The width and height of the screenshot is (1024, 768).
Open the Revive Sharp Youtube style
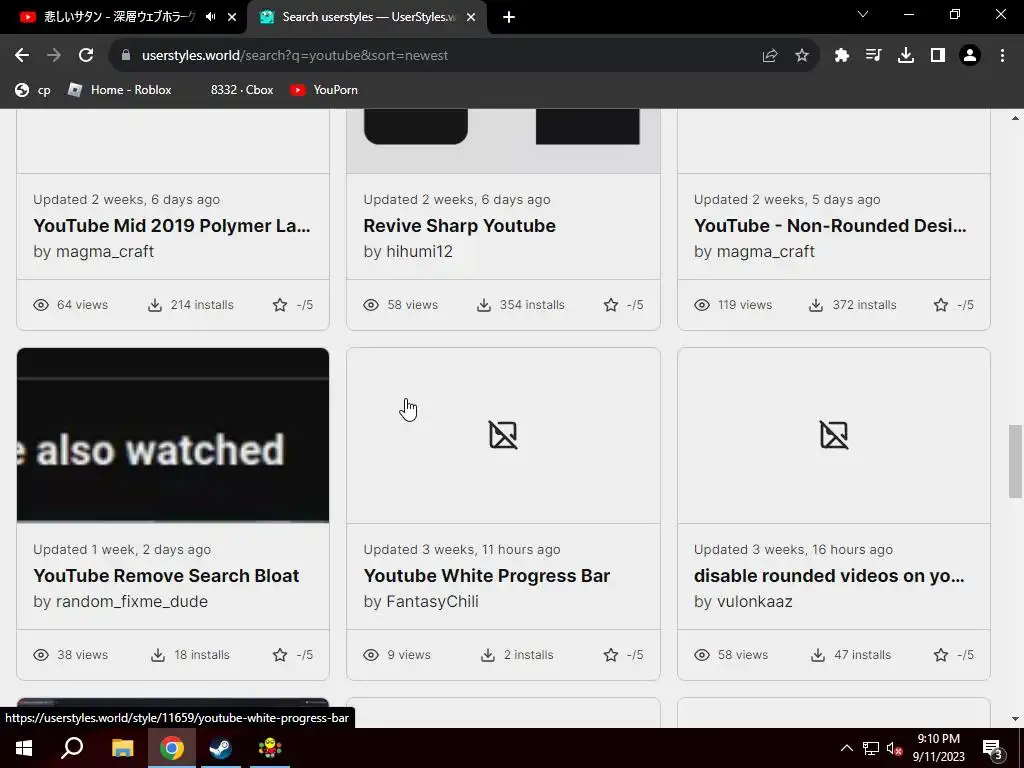(460, 225)
